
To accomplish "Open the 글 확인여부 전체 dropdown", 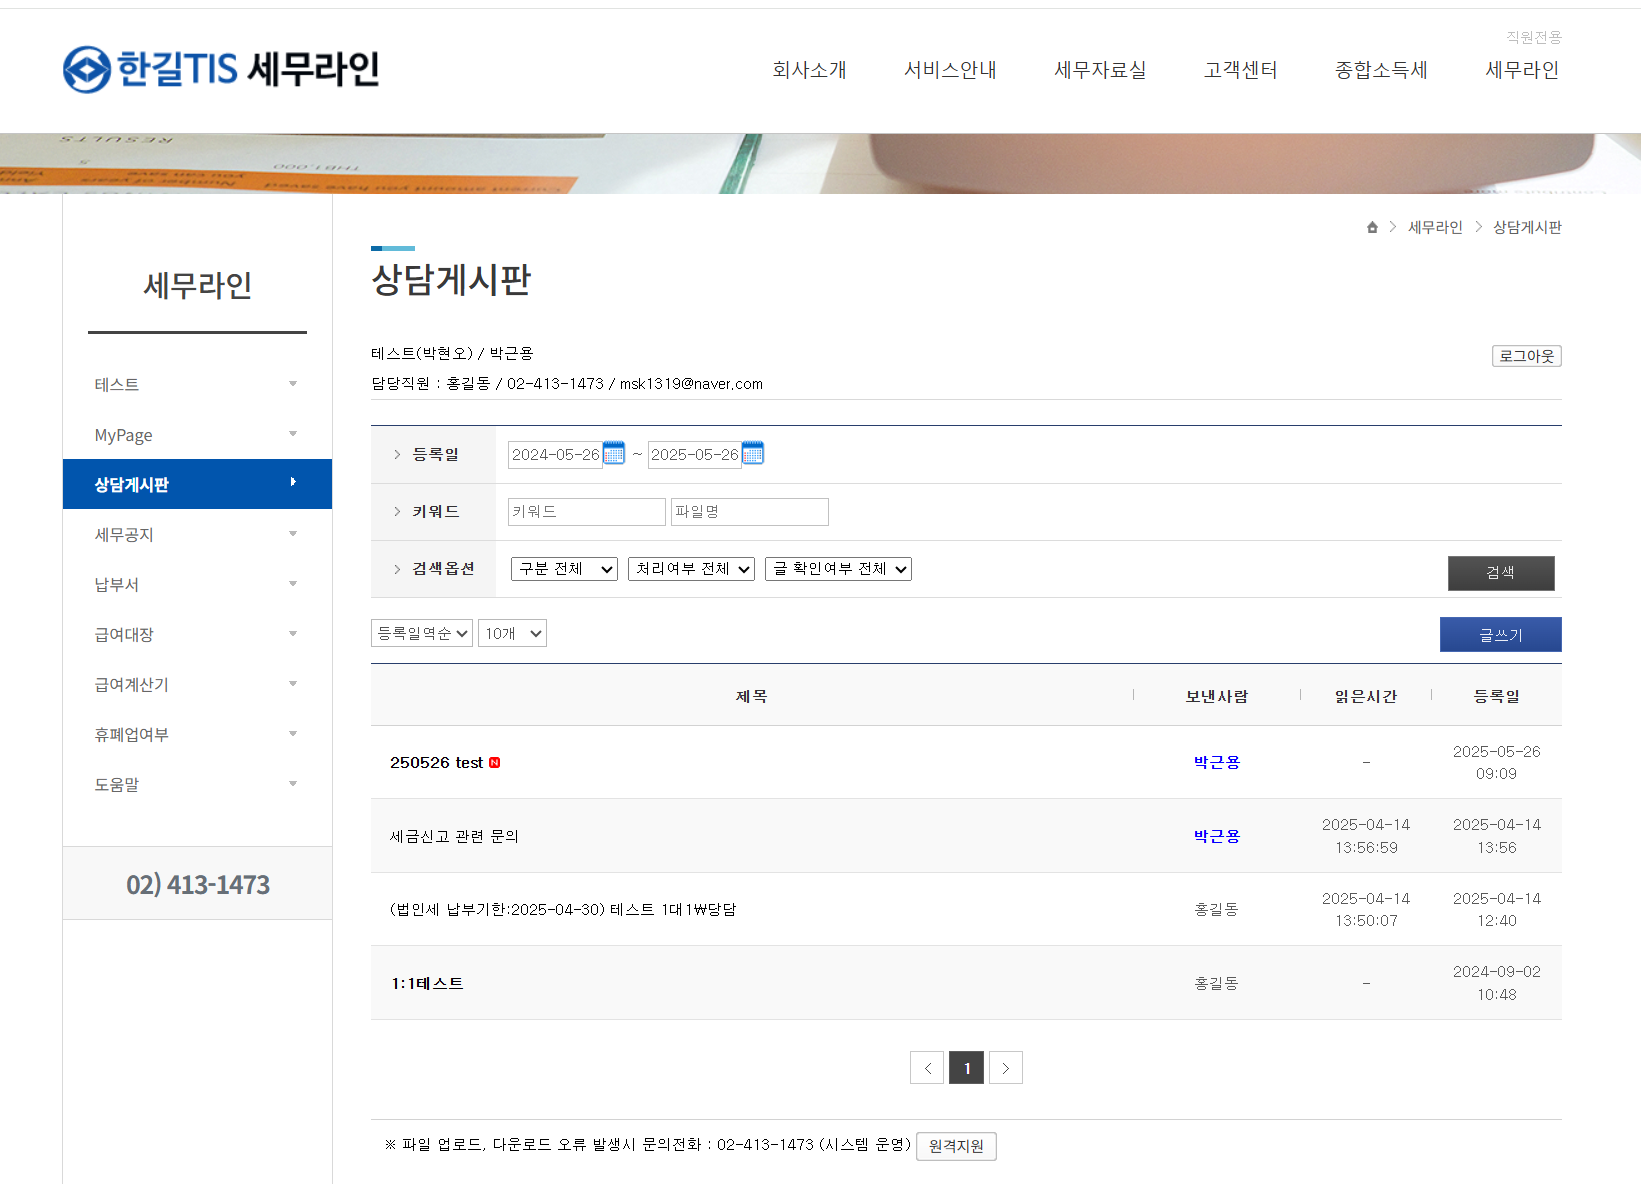I will point(838,569).
